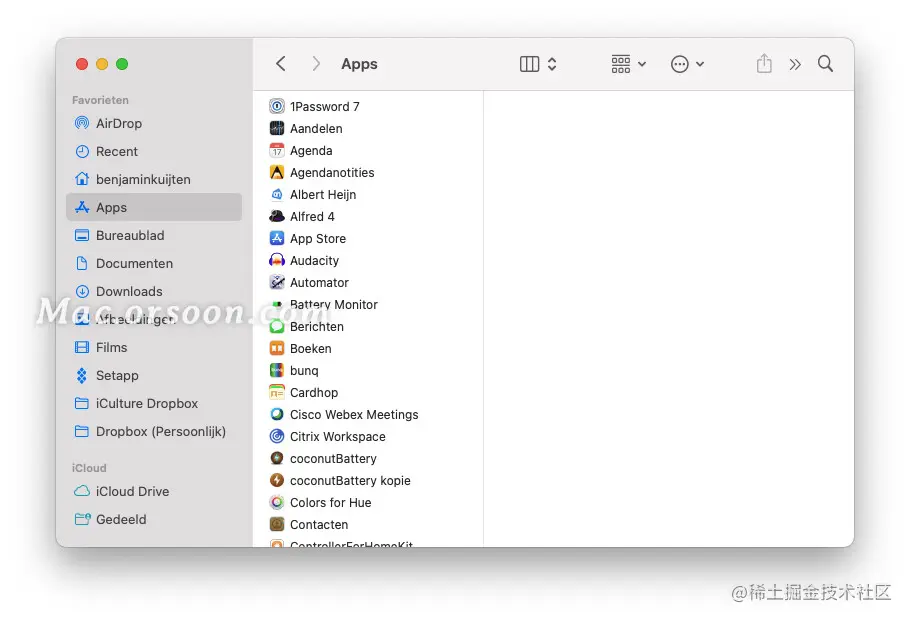Select the Citrix Workspace icon
This screenshot has width=910, height=621.
pos(277,436)
